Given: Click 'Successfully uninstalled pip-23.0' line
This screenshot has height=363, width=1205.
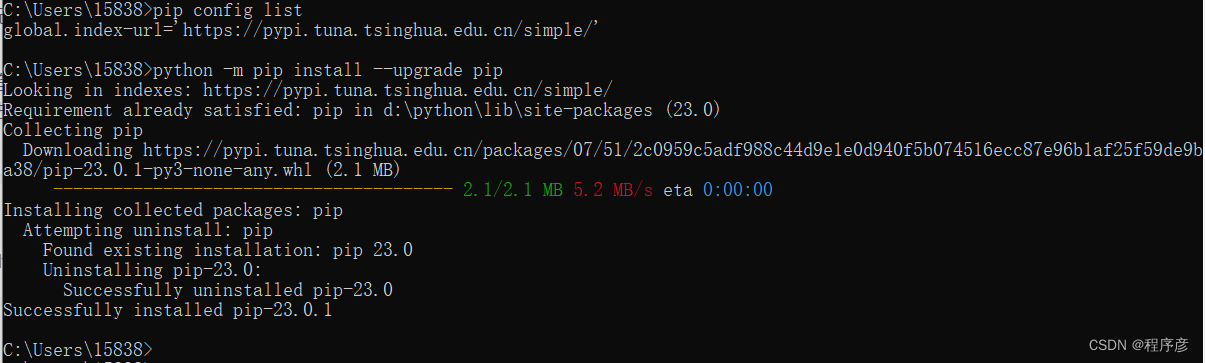Looking at the screenshot, I should [227, 290].
